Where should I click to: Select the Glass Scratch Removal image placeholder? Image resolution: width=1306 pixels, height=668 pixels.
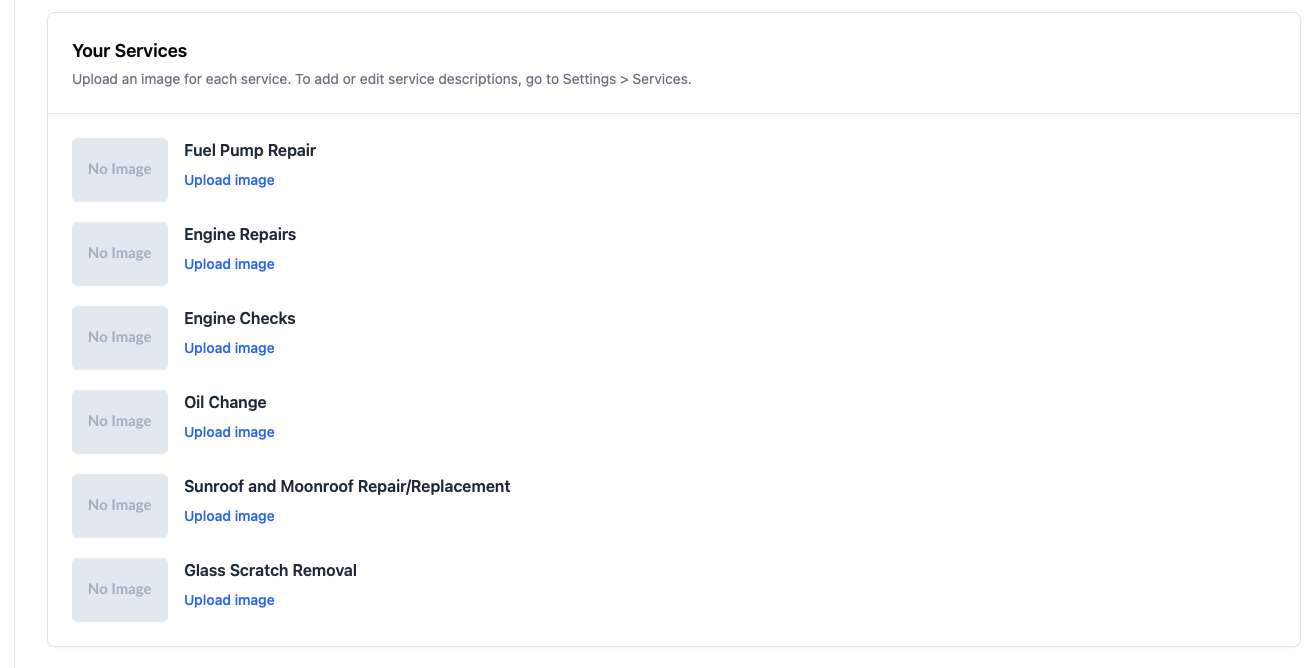click(120, 590)
